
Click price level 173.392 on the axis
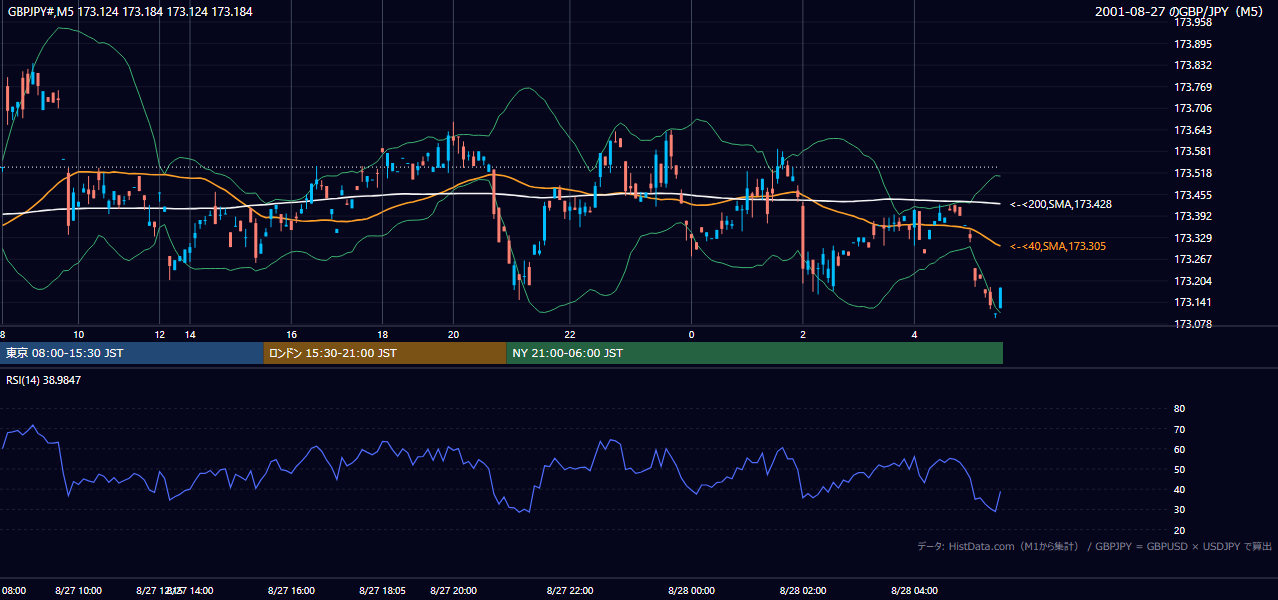[1193, 216]
